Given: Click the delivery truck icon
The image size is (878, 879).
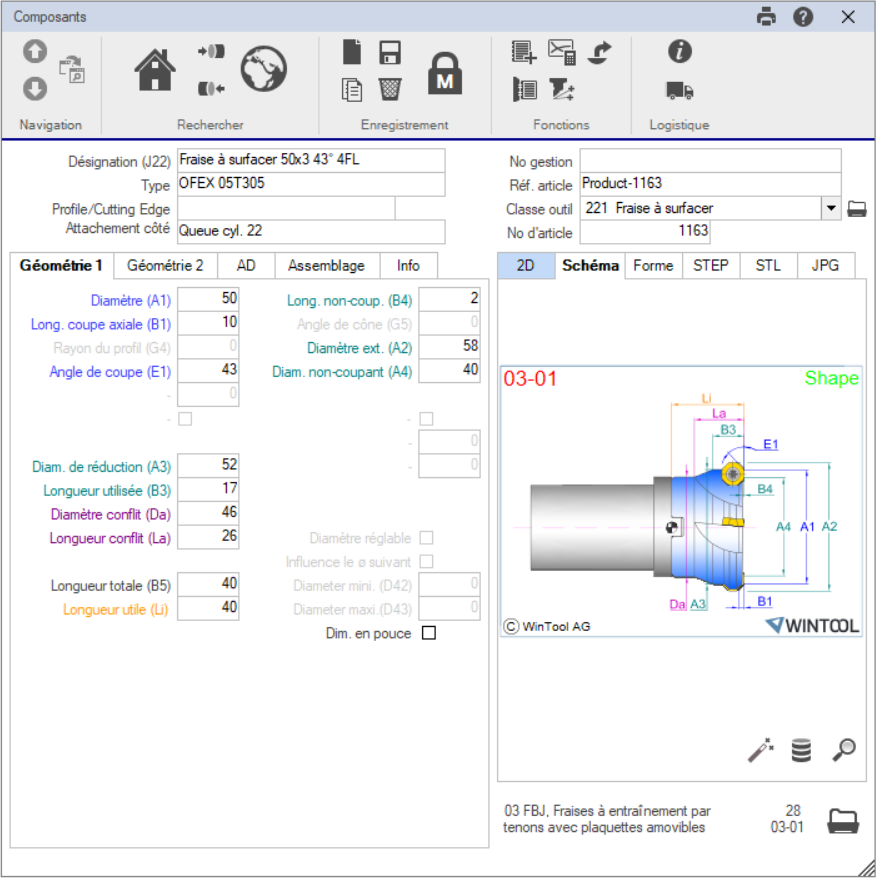Looking at the screenshot, I should click(x=680, y=91).
